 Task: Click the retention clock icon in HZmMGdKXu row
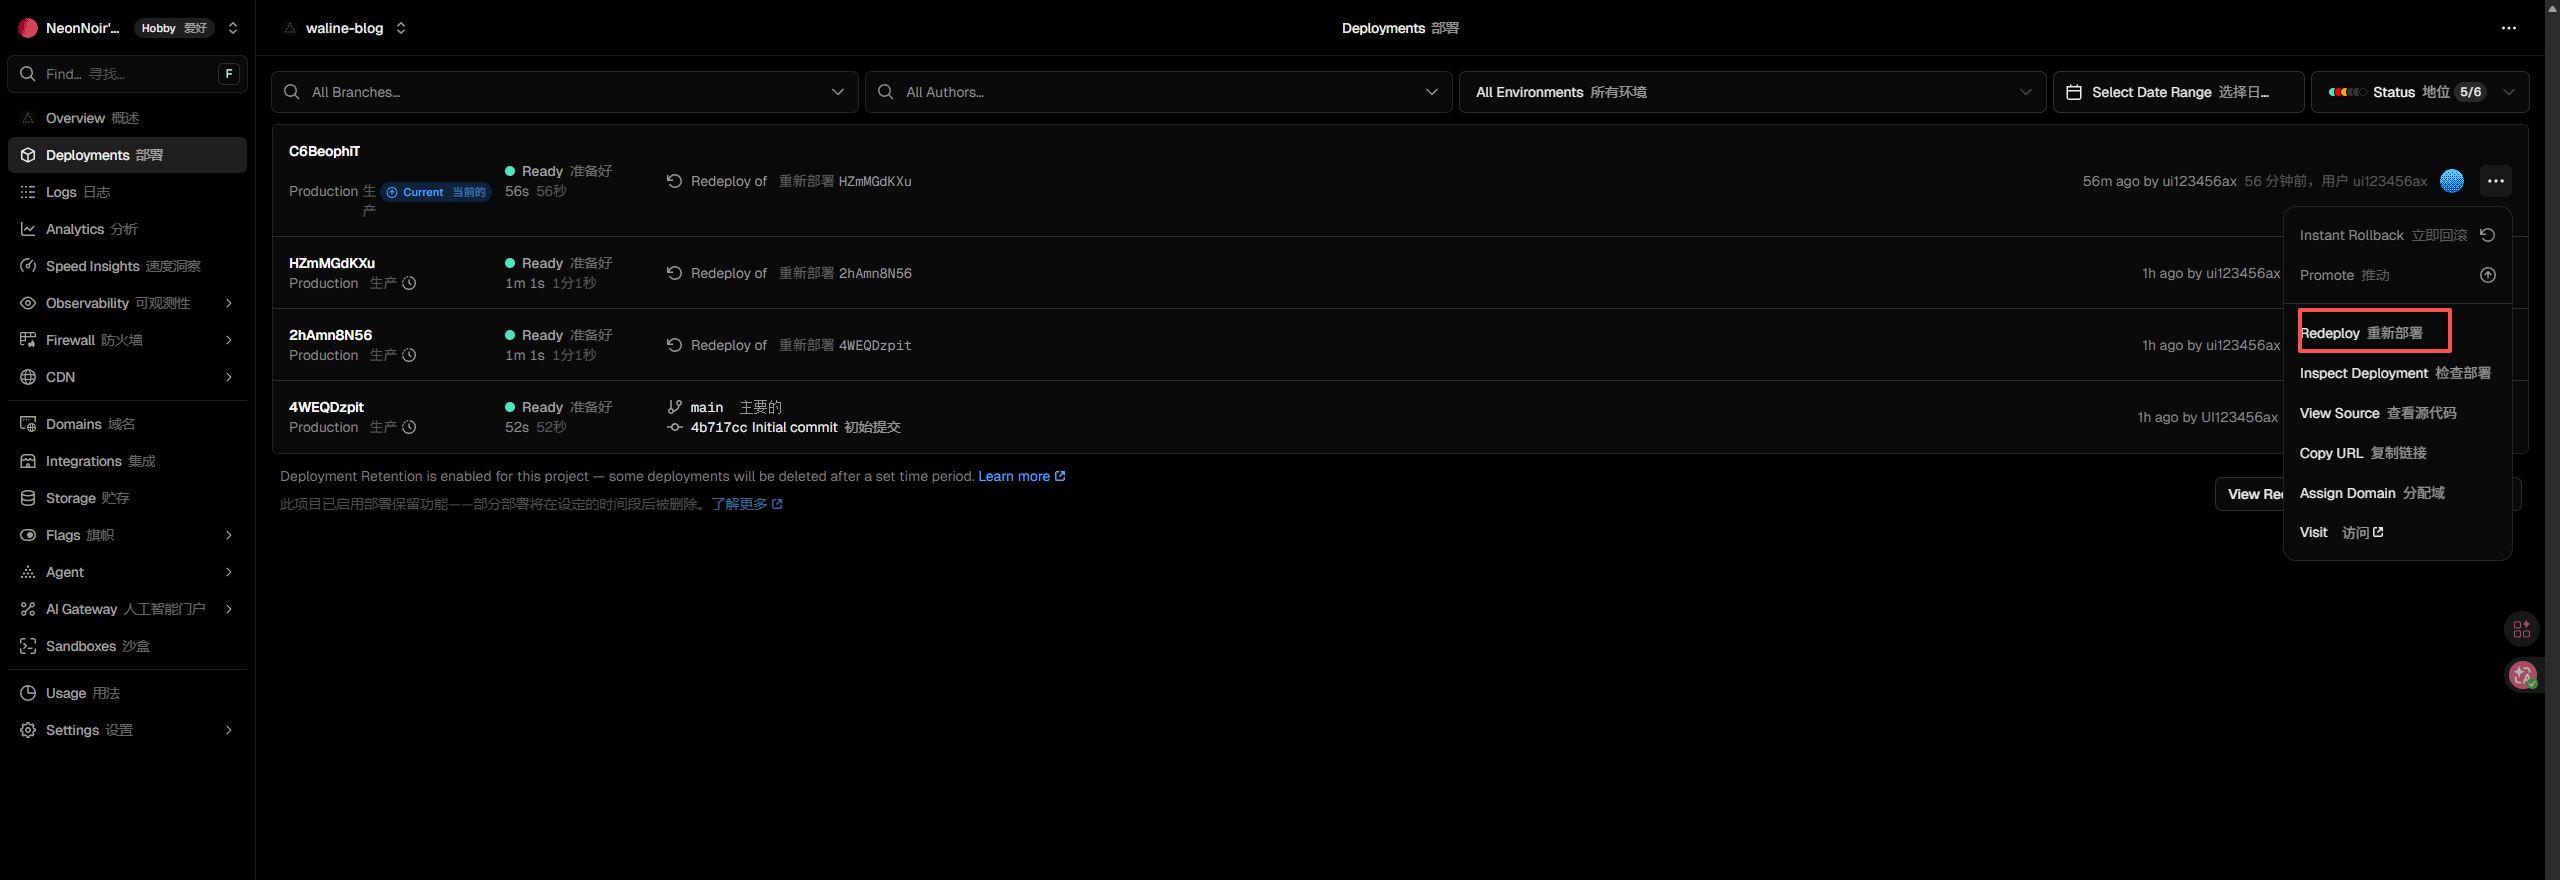tap(409, 283)
